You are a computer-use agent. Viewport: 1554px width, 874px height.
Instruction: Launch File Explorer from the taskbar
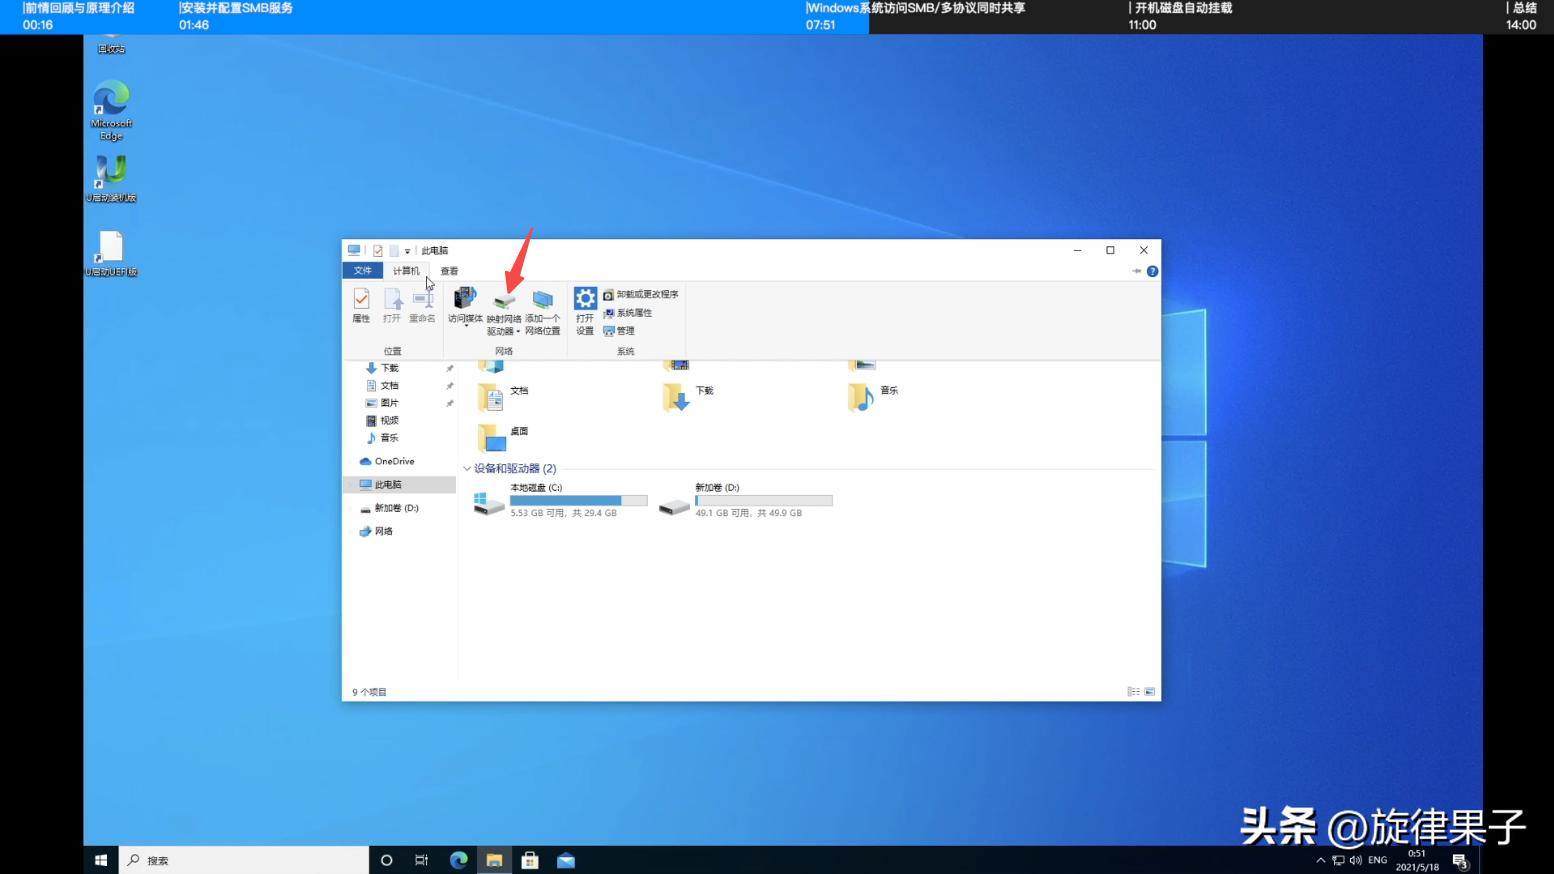(494, 859)
